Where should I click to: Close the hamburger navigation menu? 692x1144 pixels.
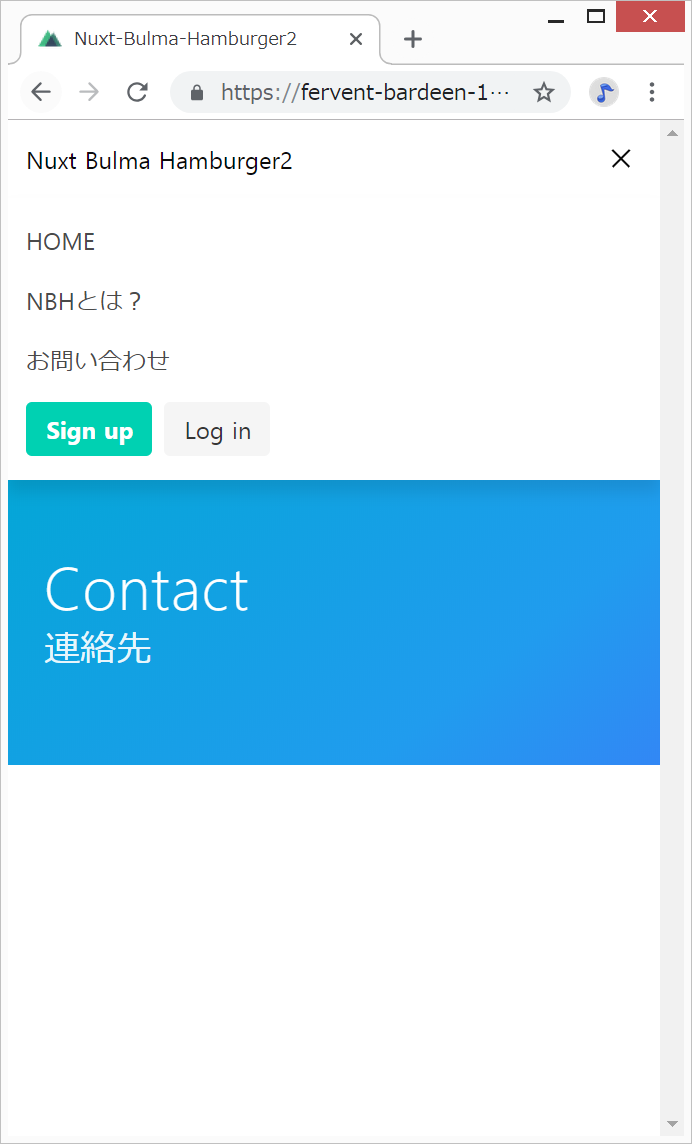[620, 159]
